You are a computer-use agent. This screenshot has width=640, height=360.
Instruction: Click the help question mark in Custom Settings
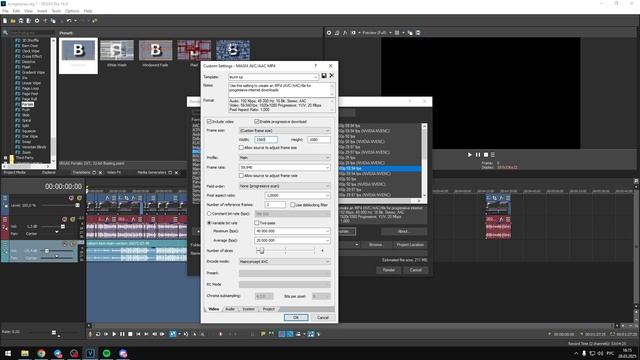pyautogui.click(x=316, y=66)
